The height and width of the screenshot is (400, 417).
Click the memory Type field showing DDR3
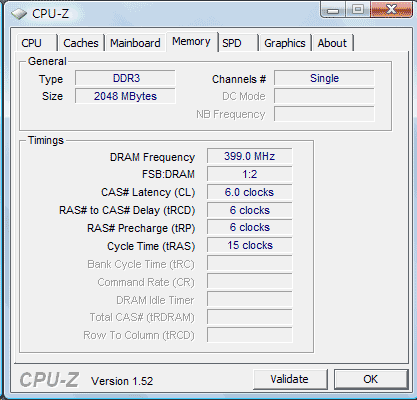(125, 78)
